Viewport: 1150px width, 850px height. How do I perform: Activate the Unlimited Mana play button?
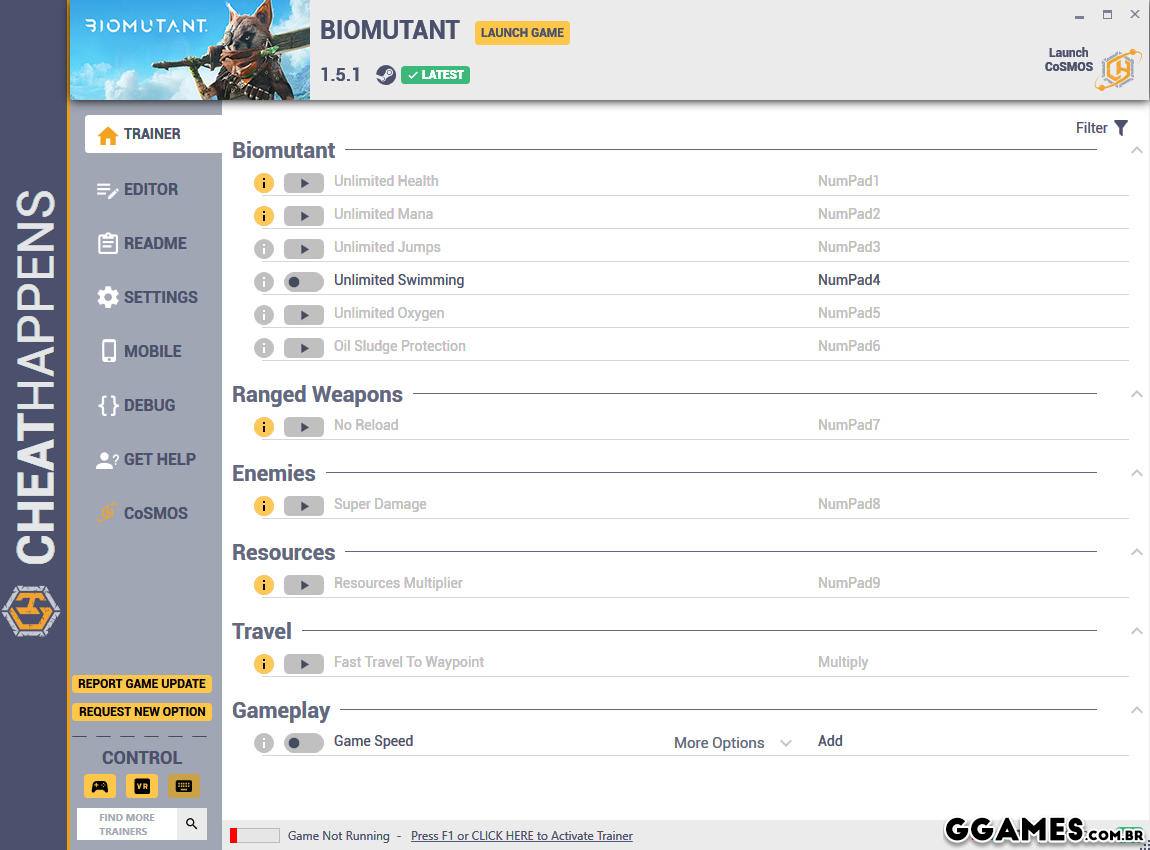pyautogui.click(x=303, y=216)
